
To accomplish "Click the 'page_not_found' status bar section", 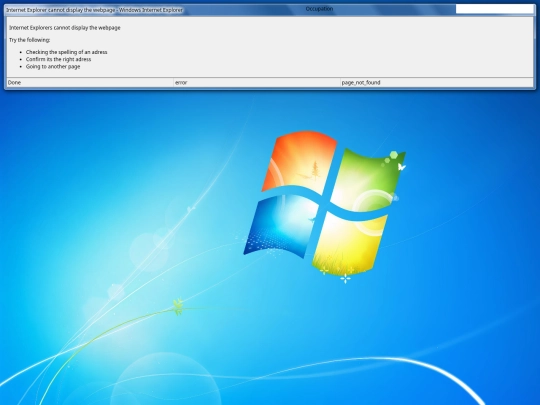I will 437,83.
